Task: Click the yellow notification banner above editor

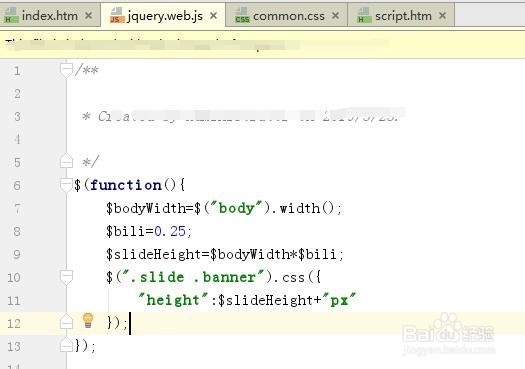Action: point(262,45)
